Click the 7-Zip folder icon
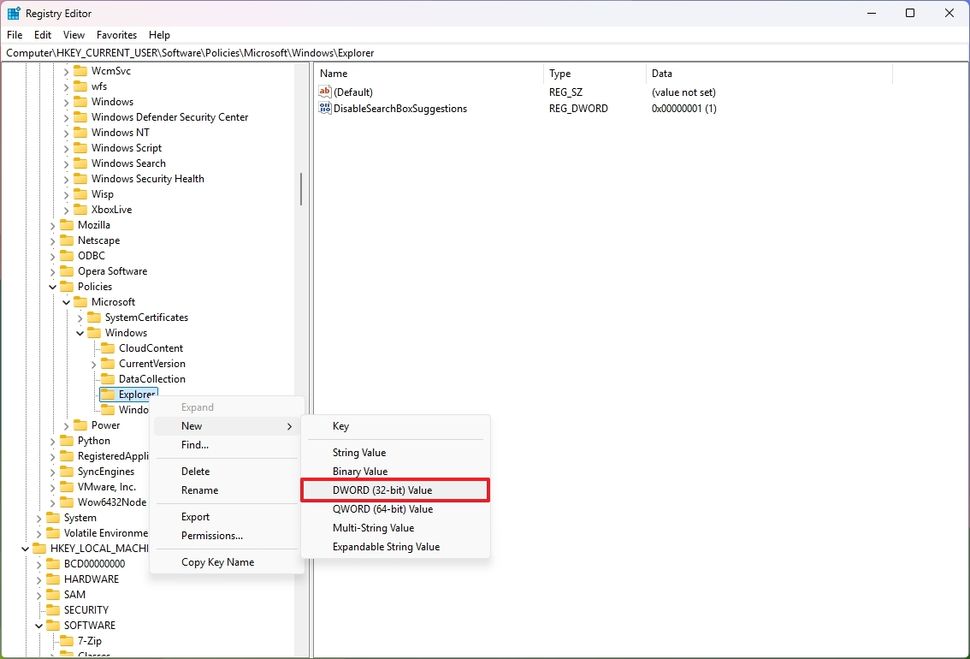The image size is (970, 659). click(65, 640)
